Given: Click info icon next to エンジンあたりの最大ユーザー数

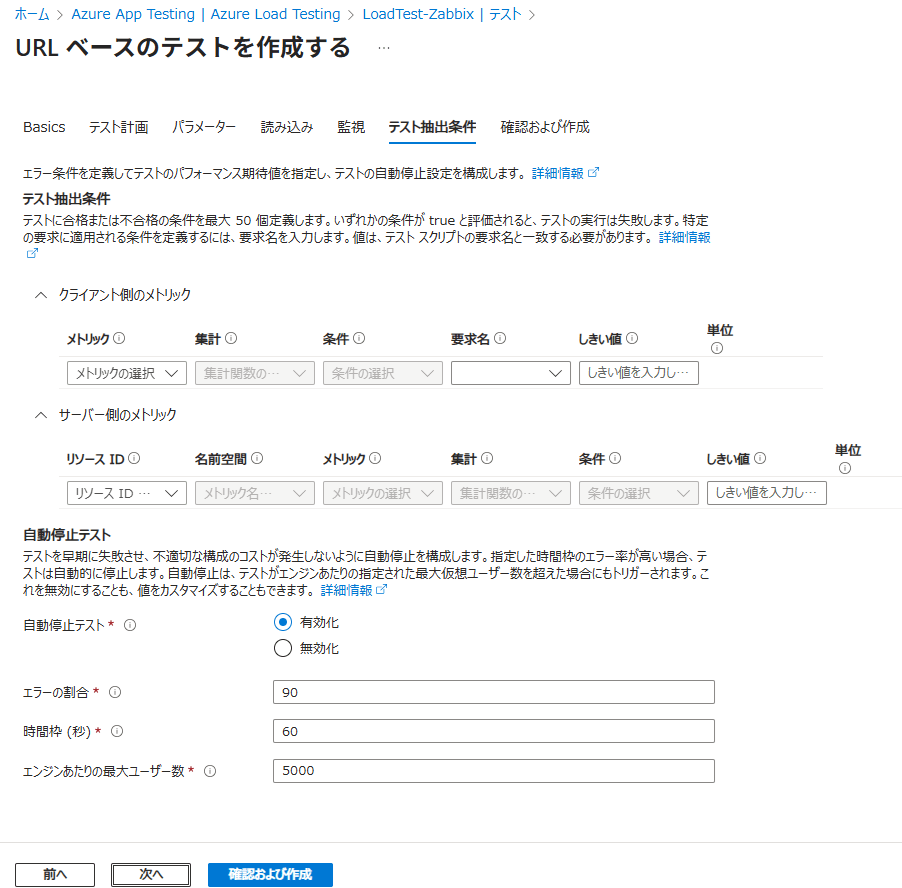Looking at the screenshot, I should (210, 771).
